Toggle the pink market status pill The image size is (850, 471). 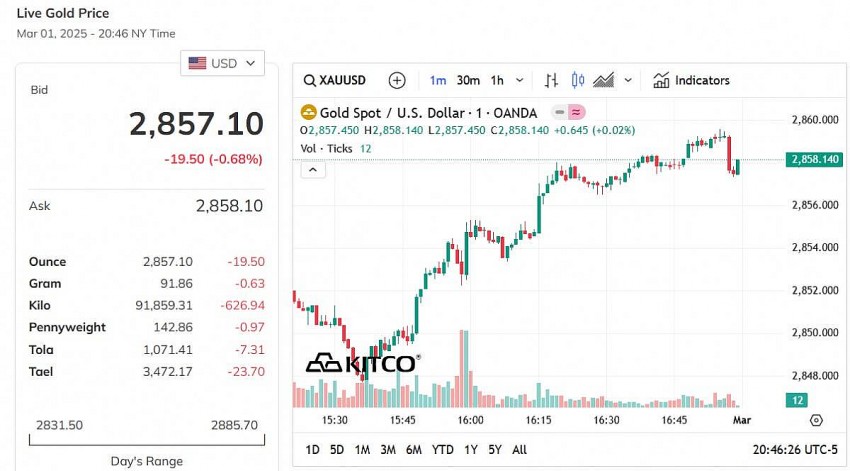coord(577,113)
